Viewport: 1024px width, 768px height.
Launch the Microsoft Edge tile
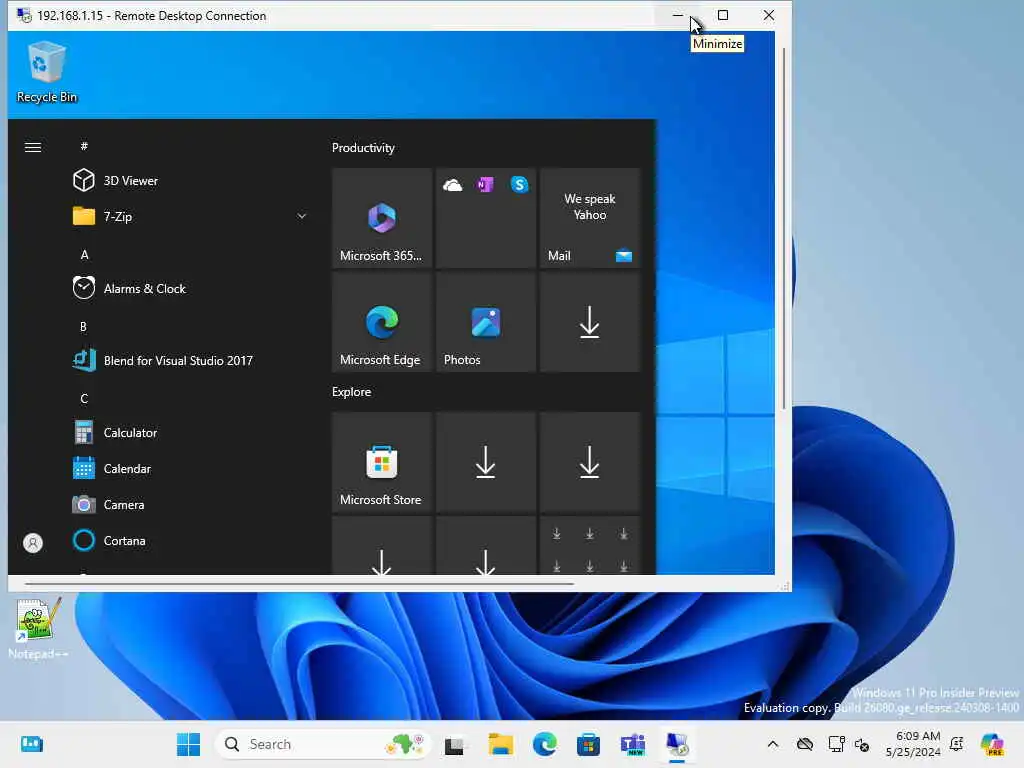381,322
